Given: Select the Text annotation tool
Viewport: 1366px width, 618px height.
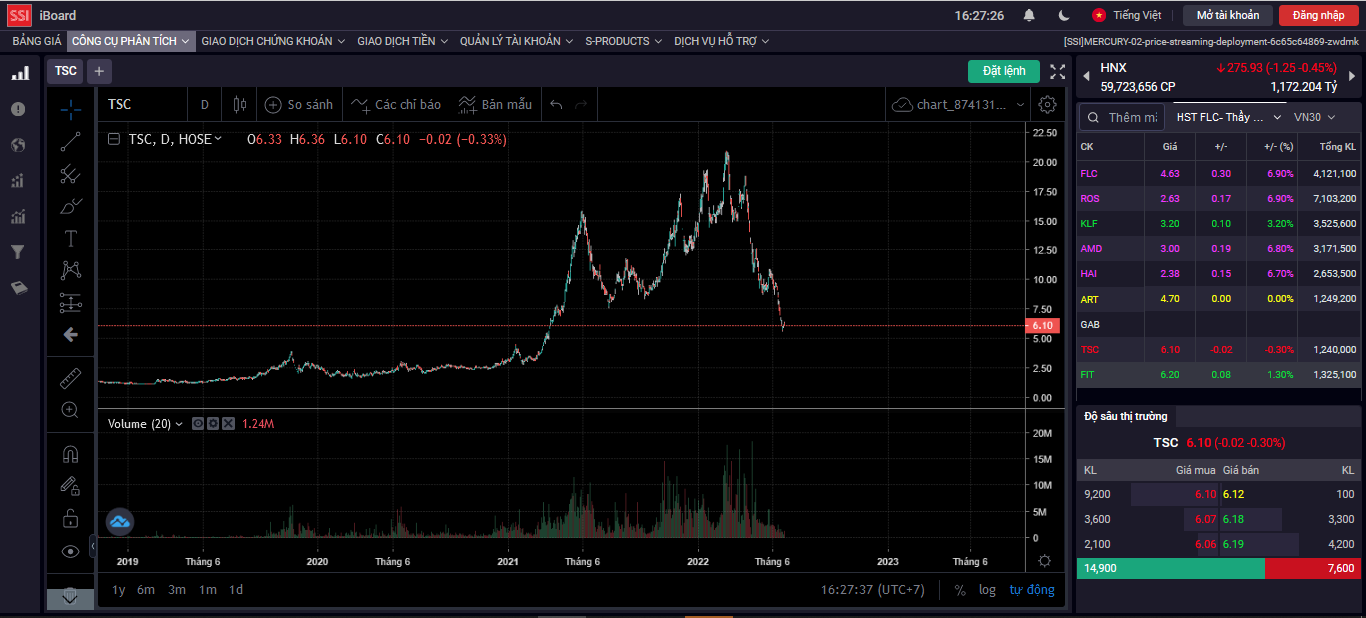Looking at the screenshot, I should [x=70, y=238].
